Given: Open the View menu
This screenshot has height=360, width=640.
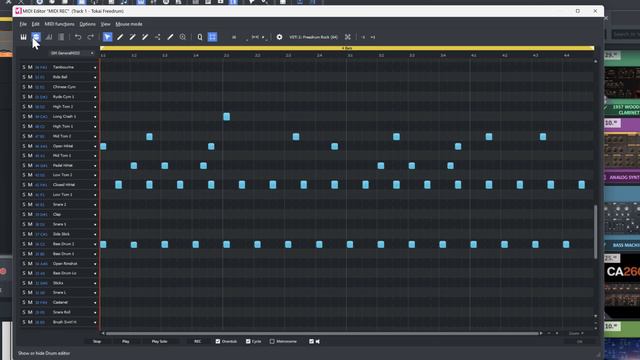Looking at the screenshot, I should click(x=105, y=24).
